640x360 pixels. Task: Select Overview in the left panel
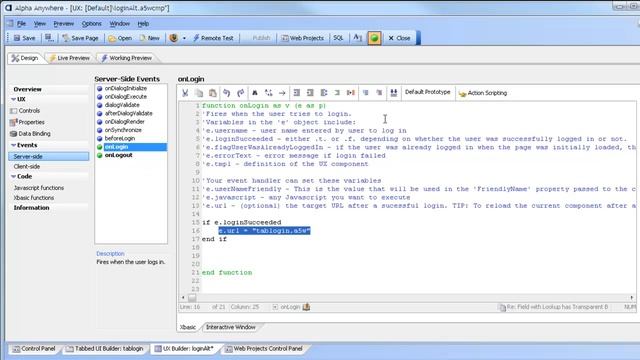(27, 89)
